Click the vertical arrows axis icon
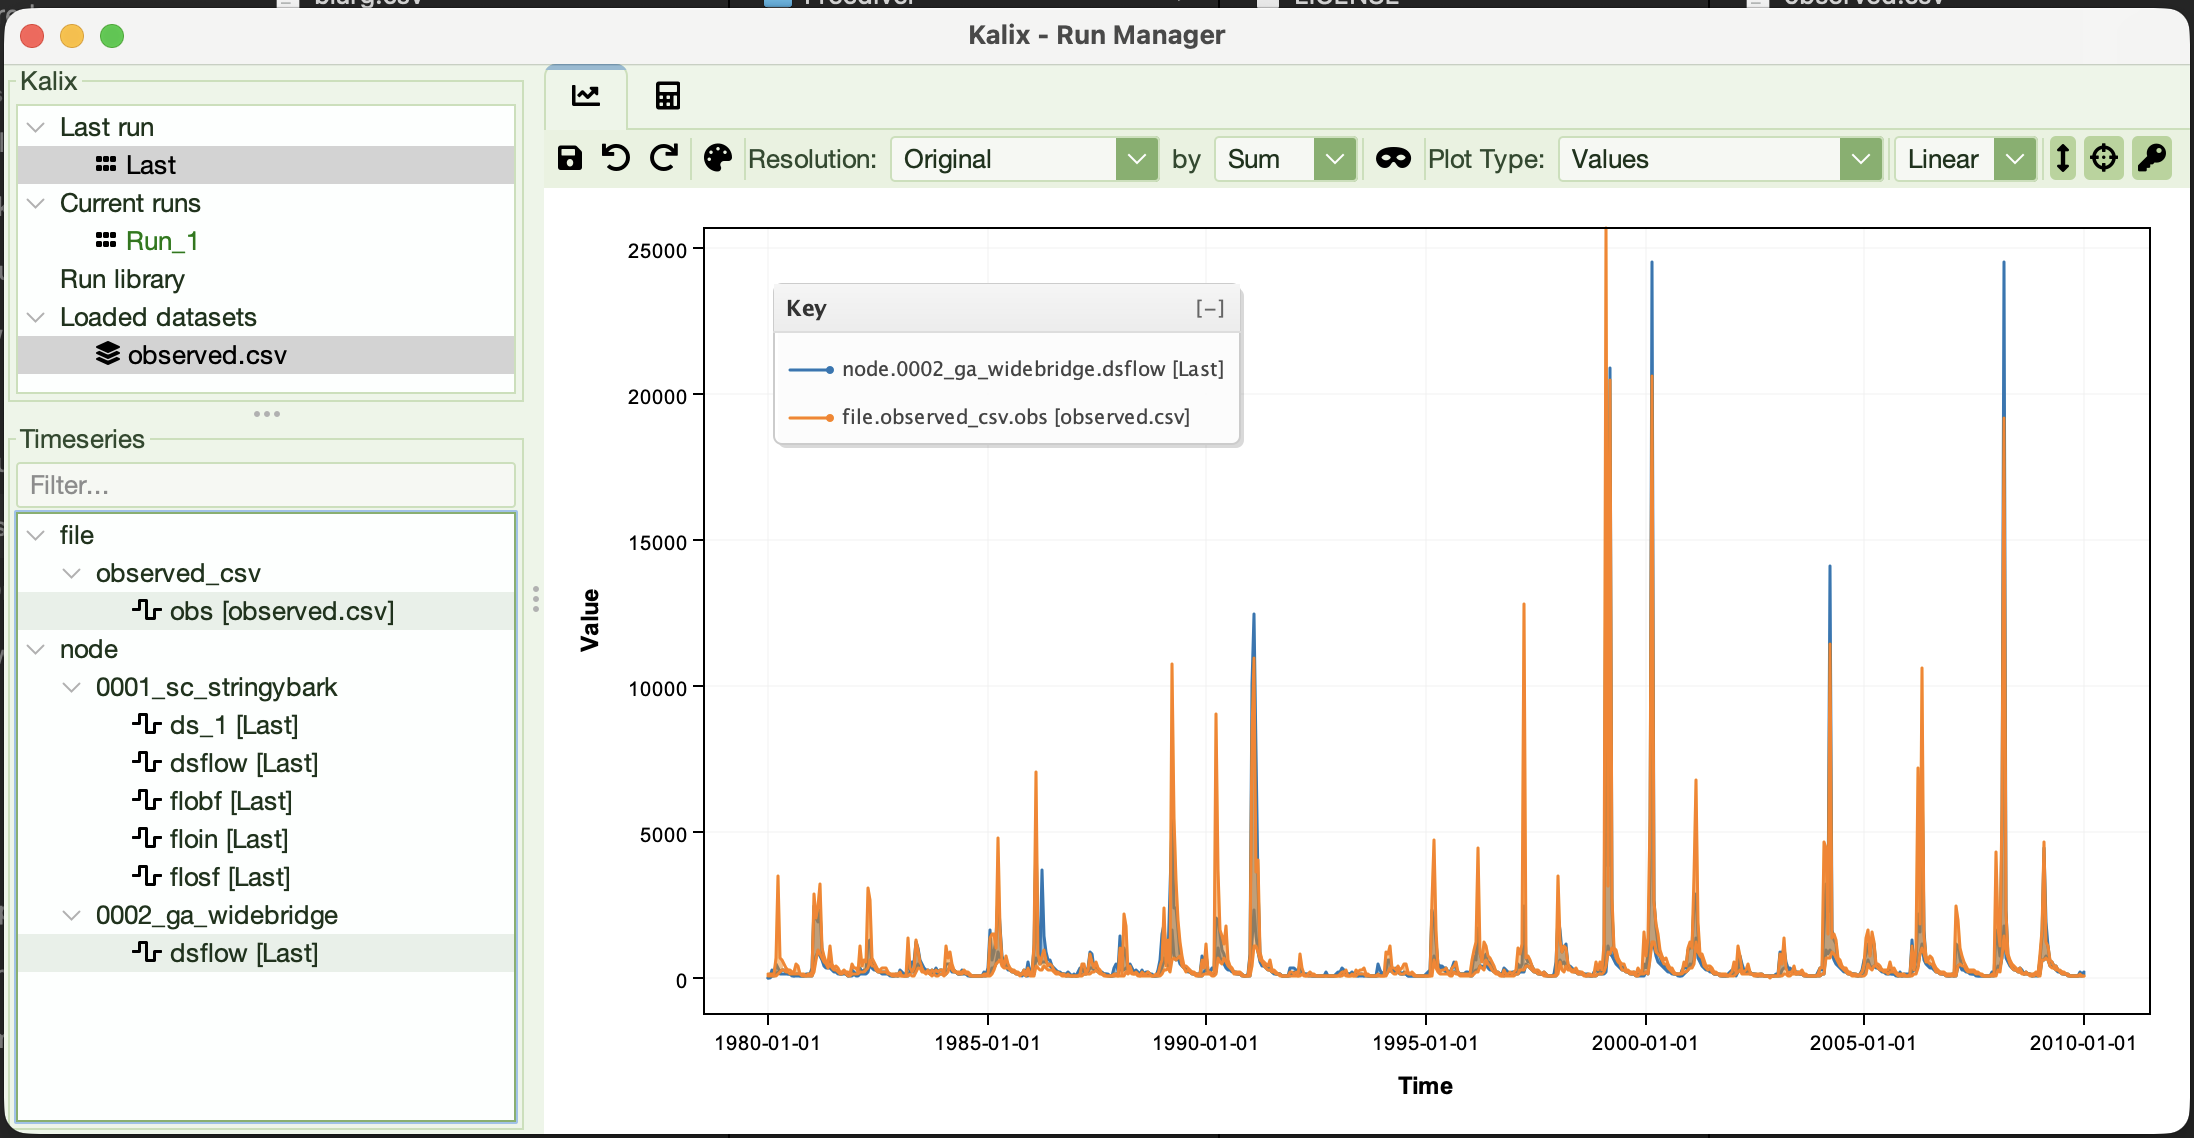This screenshot has width=2194, height=1138. point(2063,158)
